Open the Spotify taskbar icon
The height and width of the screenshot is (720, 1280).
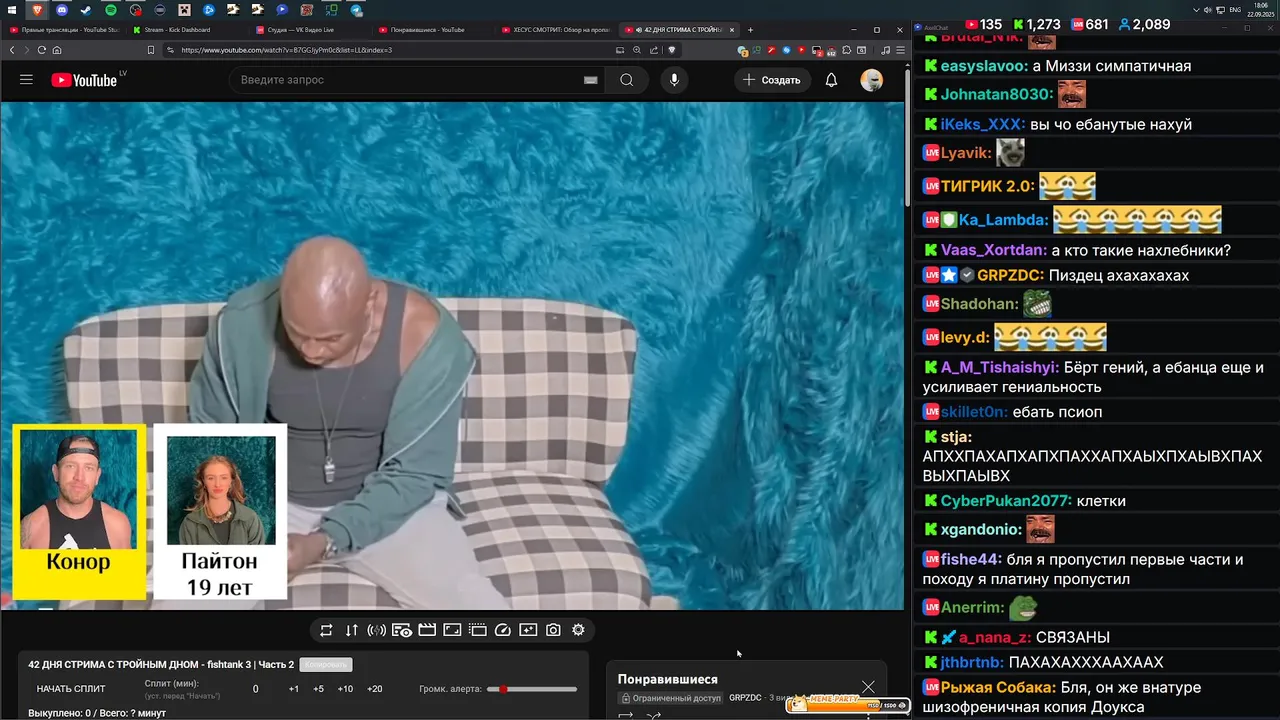[111, 9]
